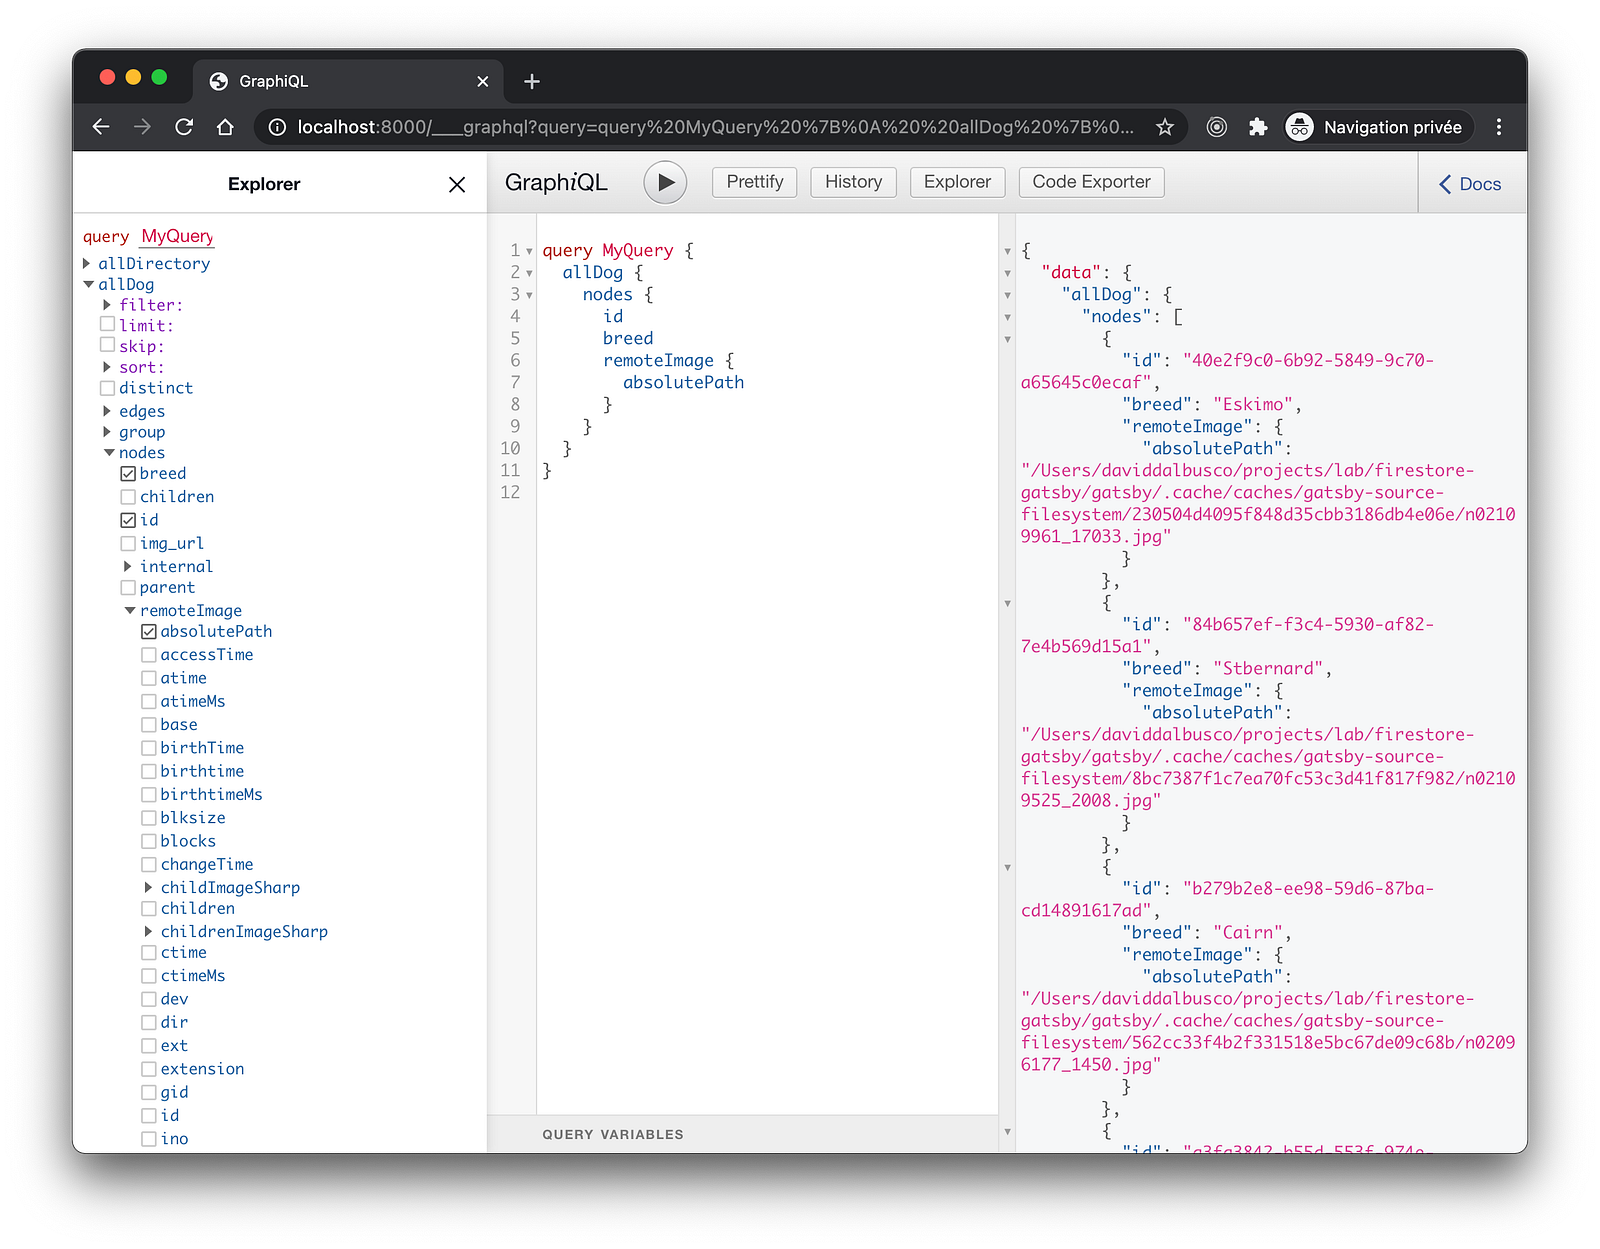Expand the Query Variables panel
1600x1249 pixels.
[x=613, y=1134]
